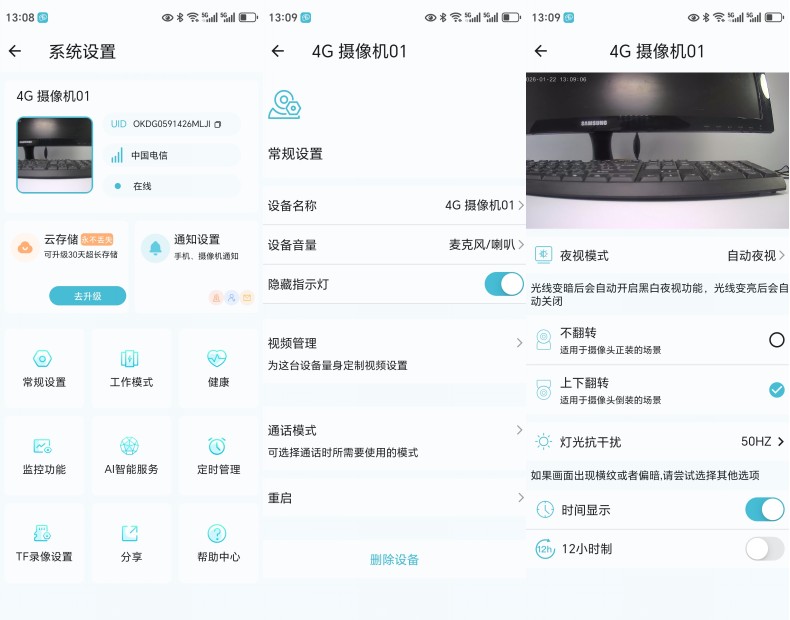The image size is (790, 620).
Task: Open 工作模式 tile
Action: 131,368
